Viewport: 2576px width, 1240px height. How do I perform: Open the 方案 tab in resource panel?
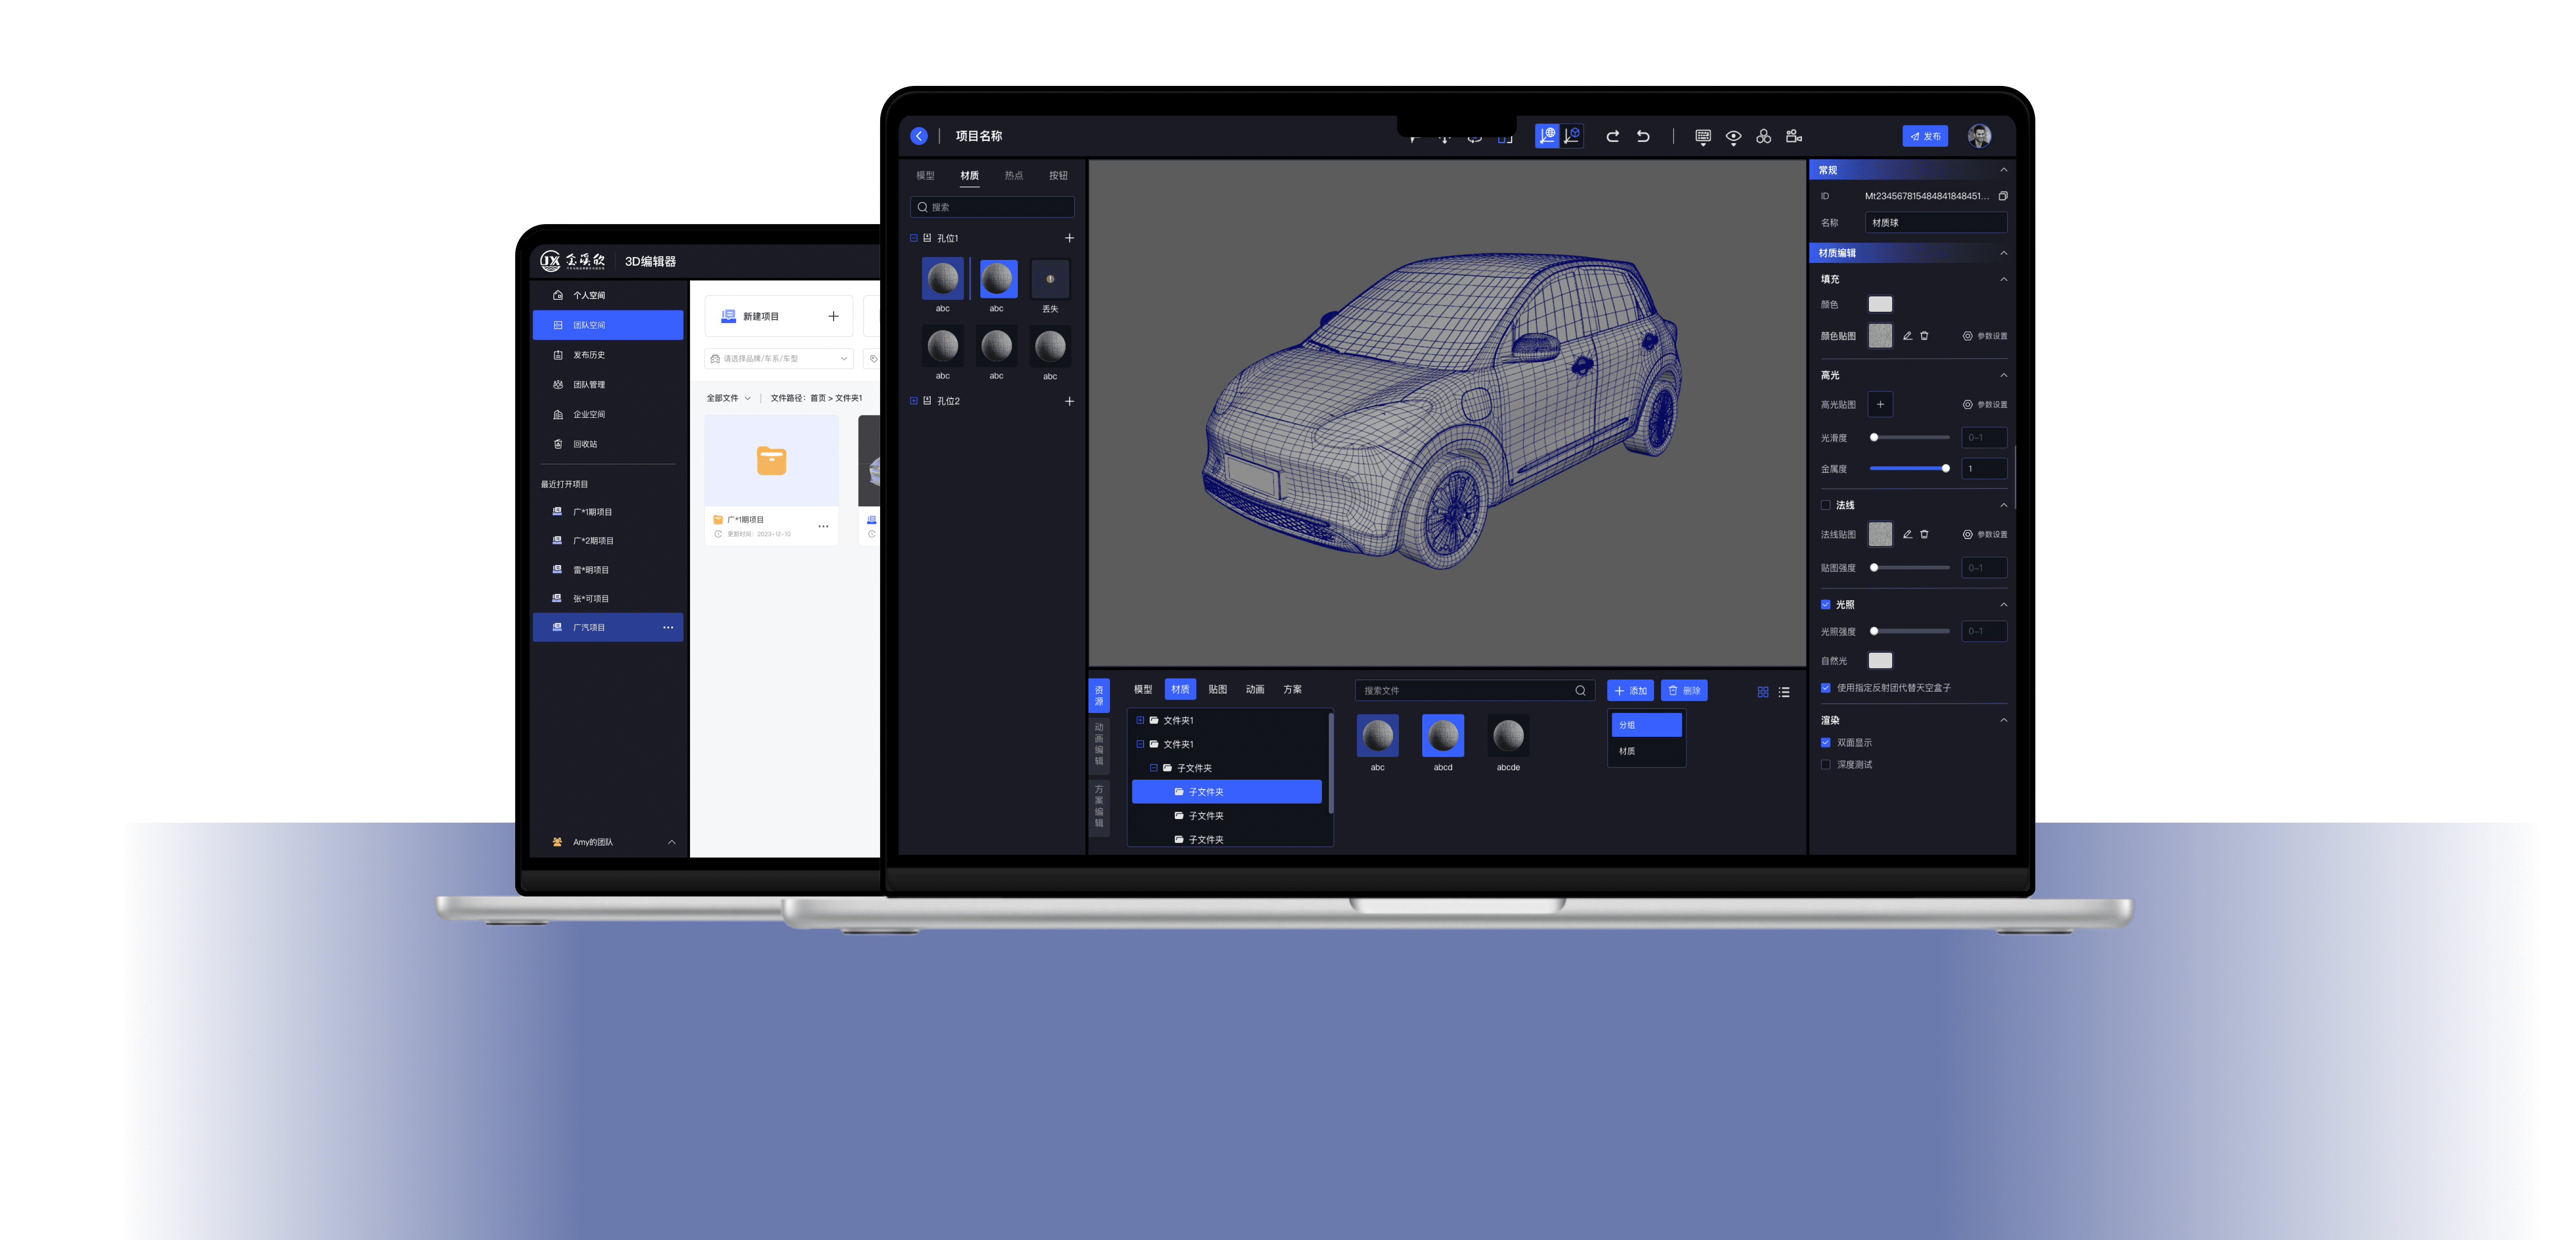coord(1292,689)
